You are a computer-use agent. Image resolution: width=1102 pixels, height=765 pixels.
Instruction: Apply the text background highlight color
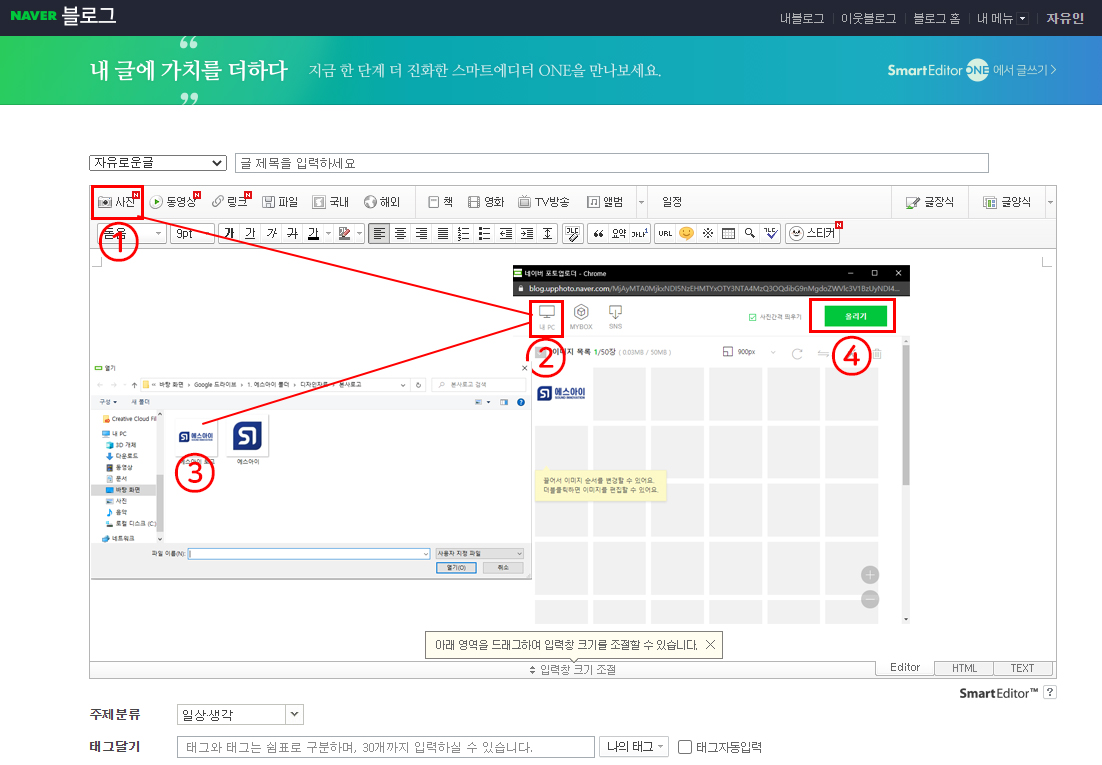(344, 233)
